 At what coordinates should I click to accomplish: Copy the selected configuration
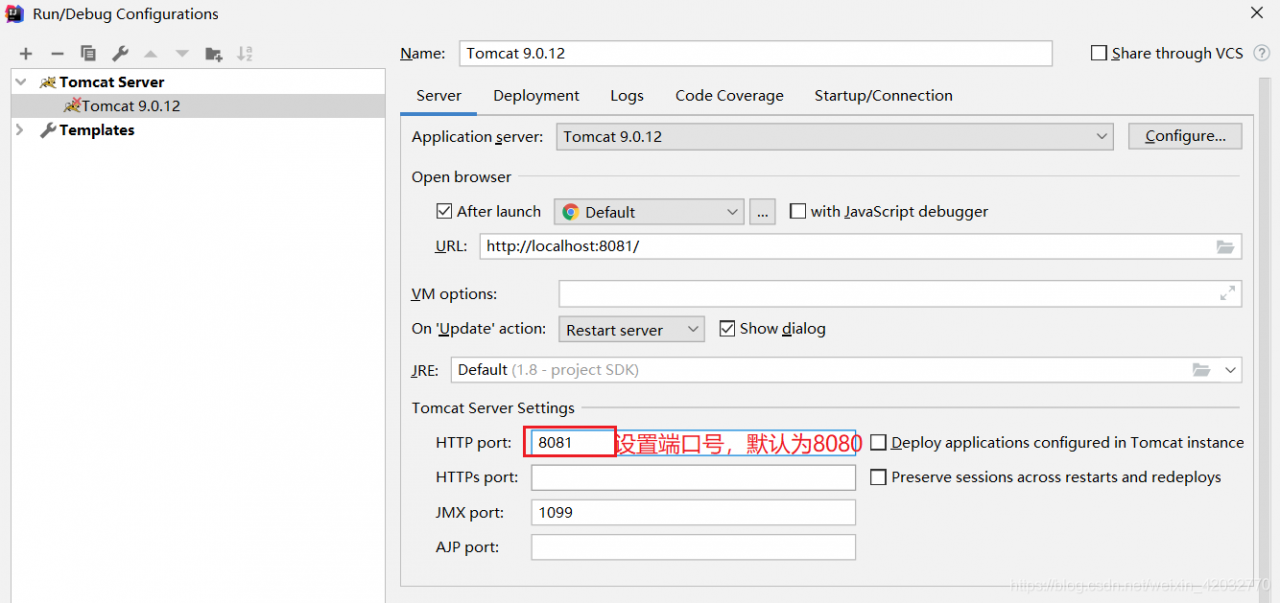pos(88,54)
